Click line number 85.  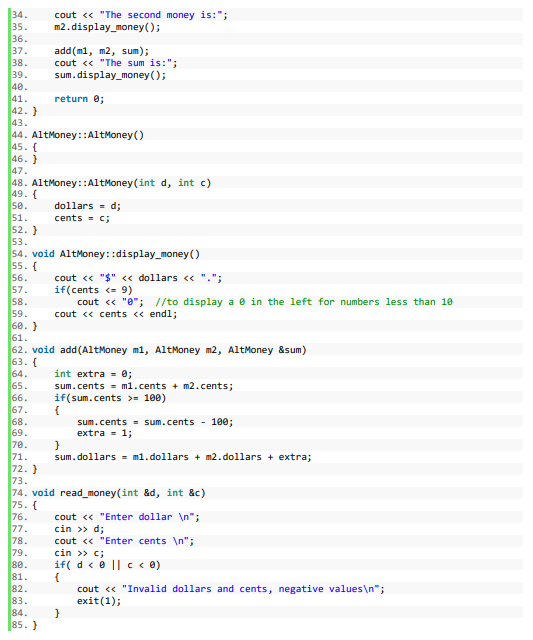pos(20,625)
